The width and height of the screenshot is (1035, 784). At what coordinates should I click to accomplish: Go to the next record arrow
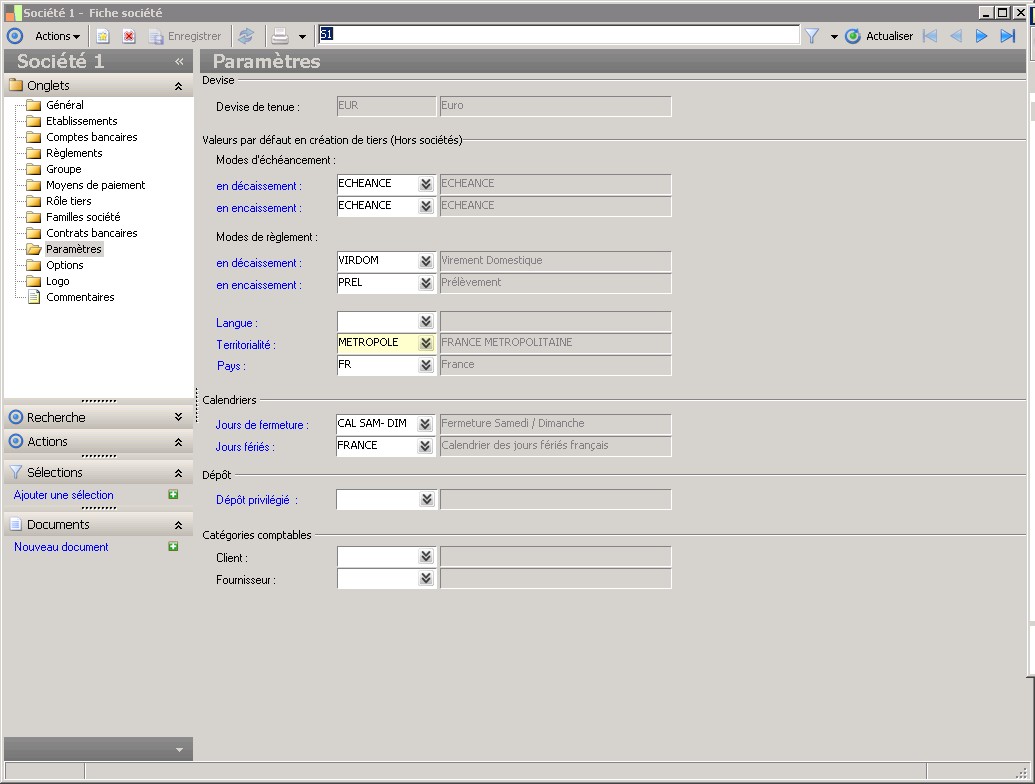point(982,36)
